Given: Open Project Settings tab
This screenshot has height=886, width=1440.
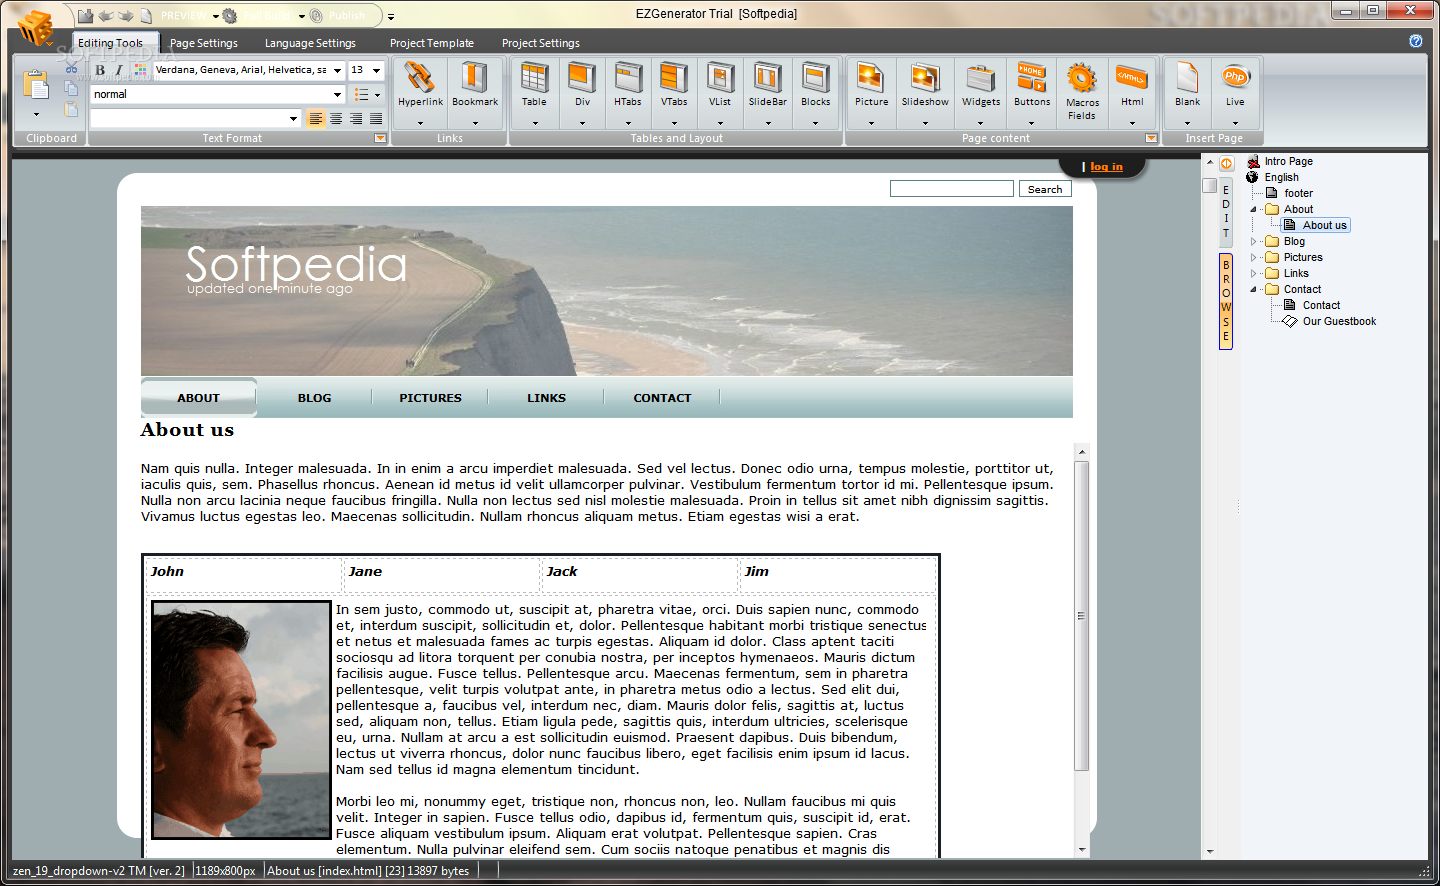Looking at the screenshot, I should pos(541,43).
